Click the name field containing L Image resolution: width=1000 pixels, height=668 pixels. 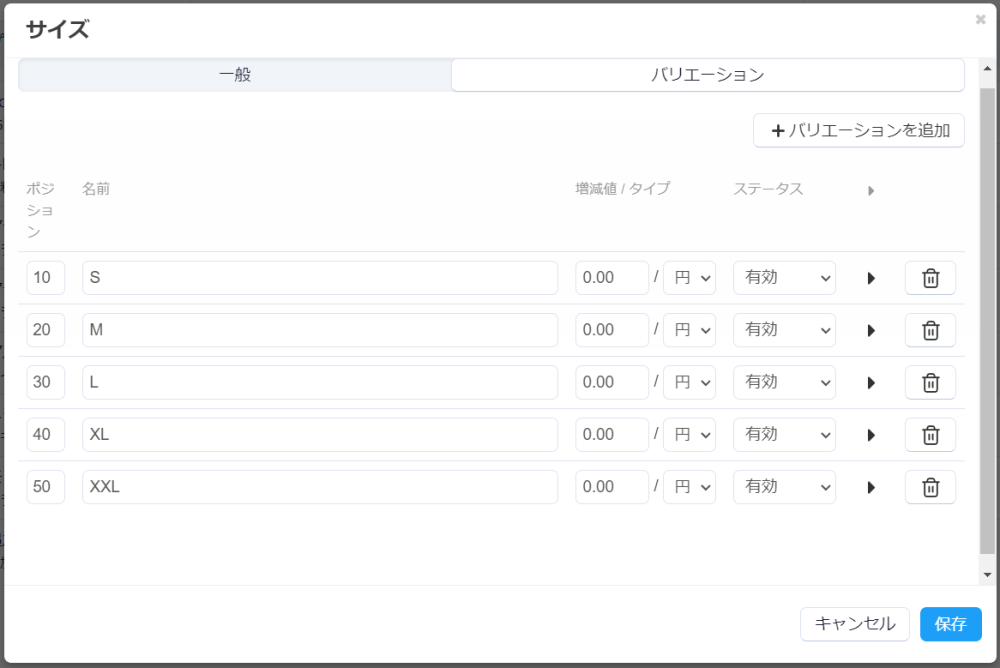click(x=320, y=383)
